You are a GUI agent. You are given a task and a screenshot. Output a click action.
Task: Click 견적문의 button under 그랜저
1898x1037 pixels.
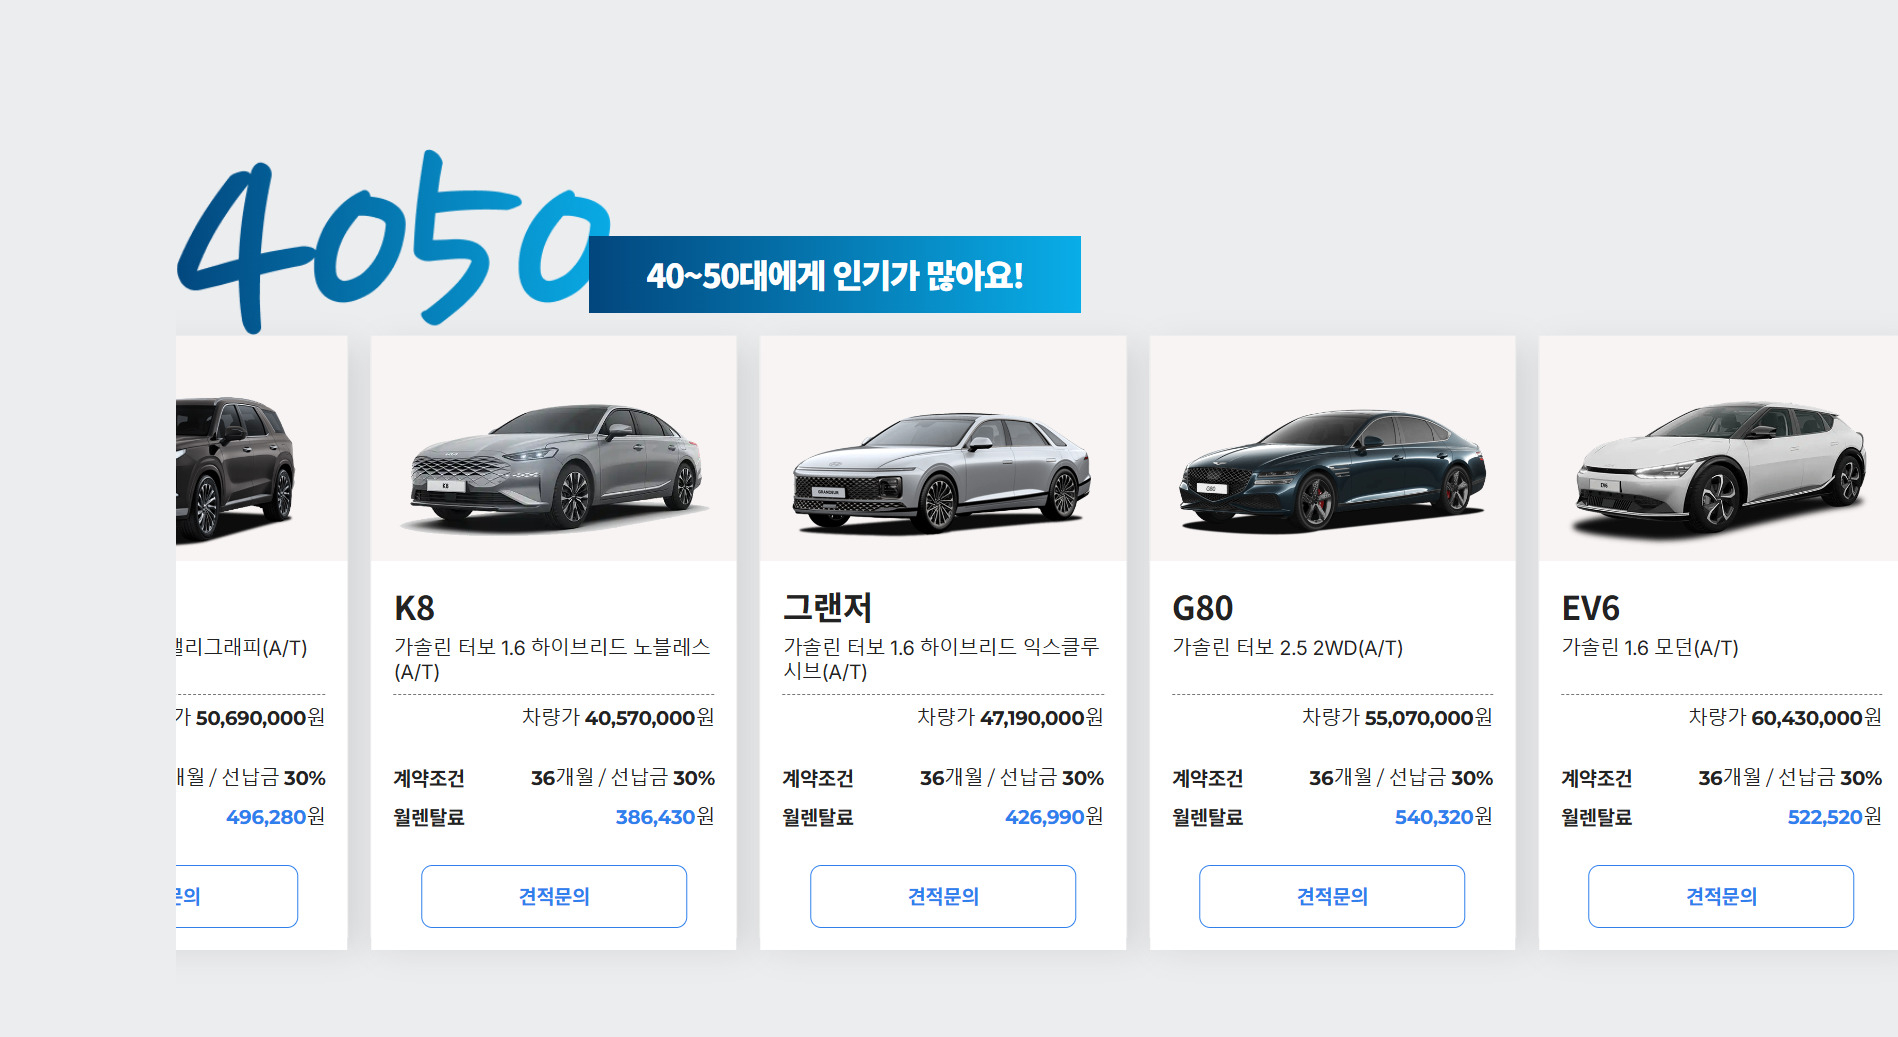pos(943,896)
